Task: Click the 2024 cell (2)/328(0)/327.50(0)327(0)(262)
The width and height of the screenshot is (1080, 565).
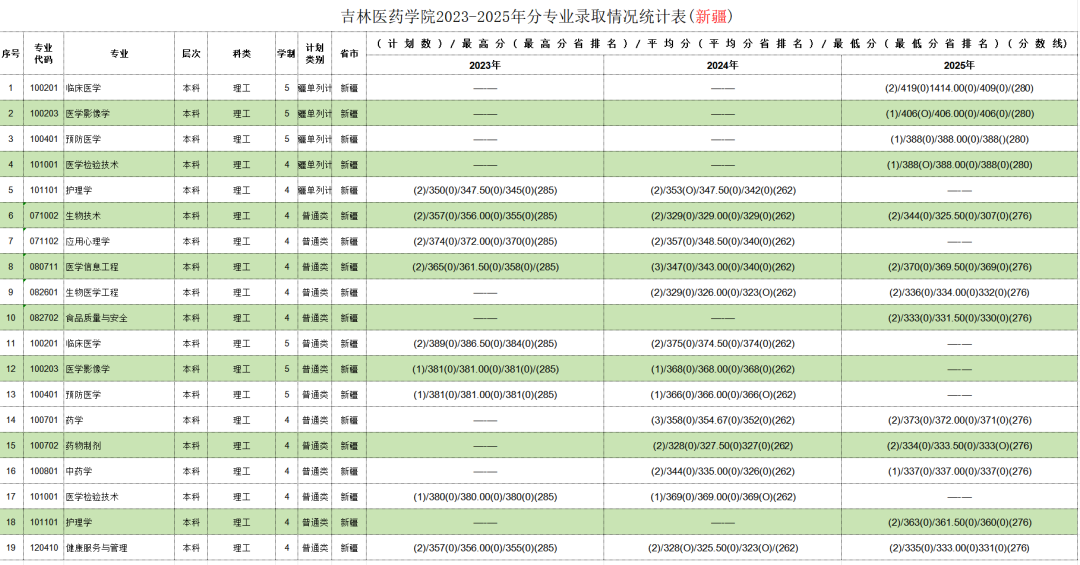Action: [x=723, y=446]
